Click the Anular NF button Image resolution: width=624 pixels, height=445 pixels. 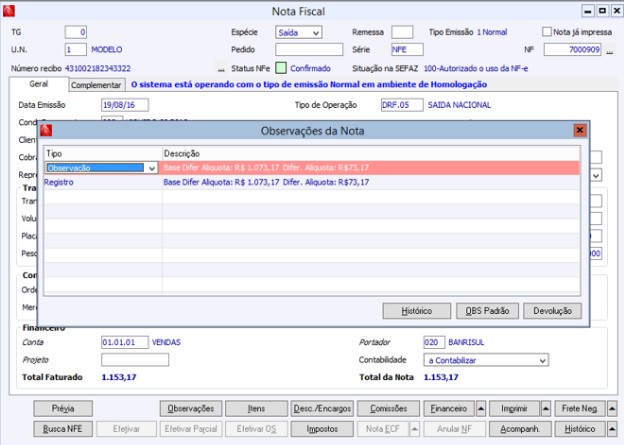coord(454,429)
